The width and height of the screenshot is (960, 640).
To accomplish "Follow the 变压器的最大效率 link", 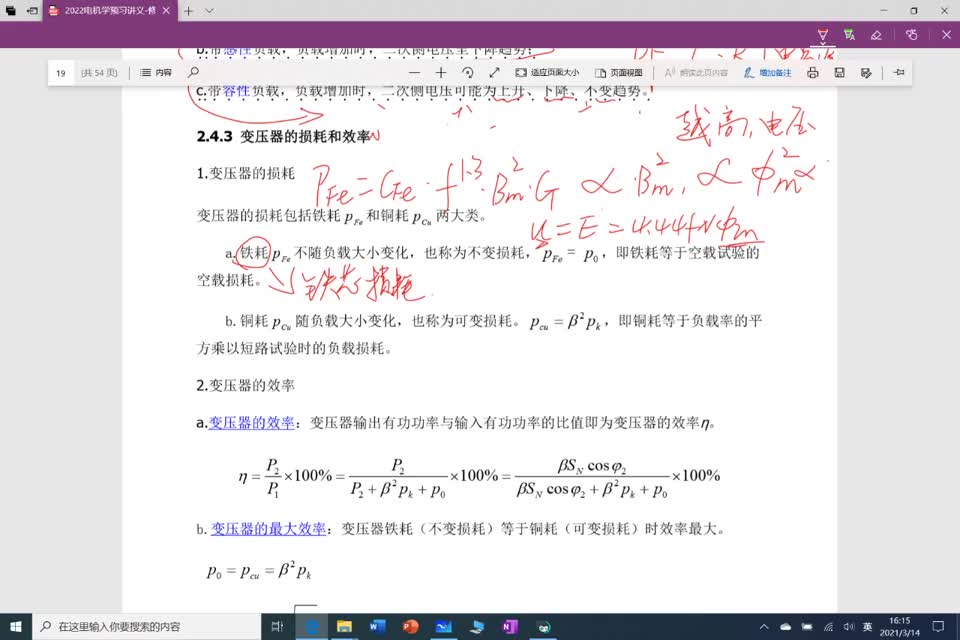I will [268, 529].
